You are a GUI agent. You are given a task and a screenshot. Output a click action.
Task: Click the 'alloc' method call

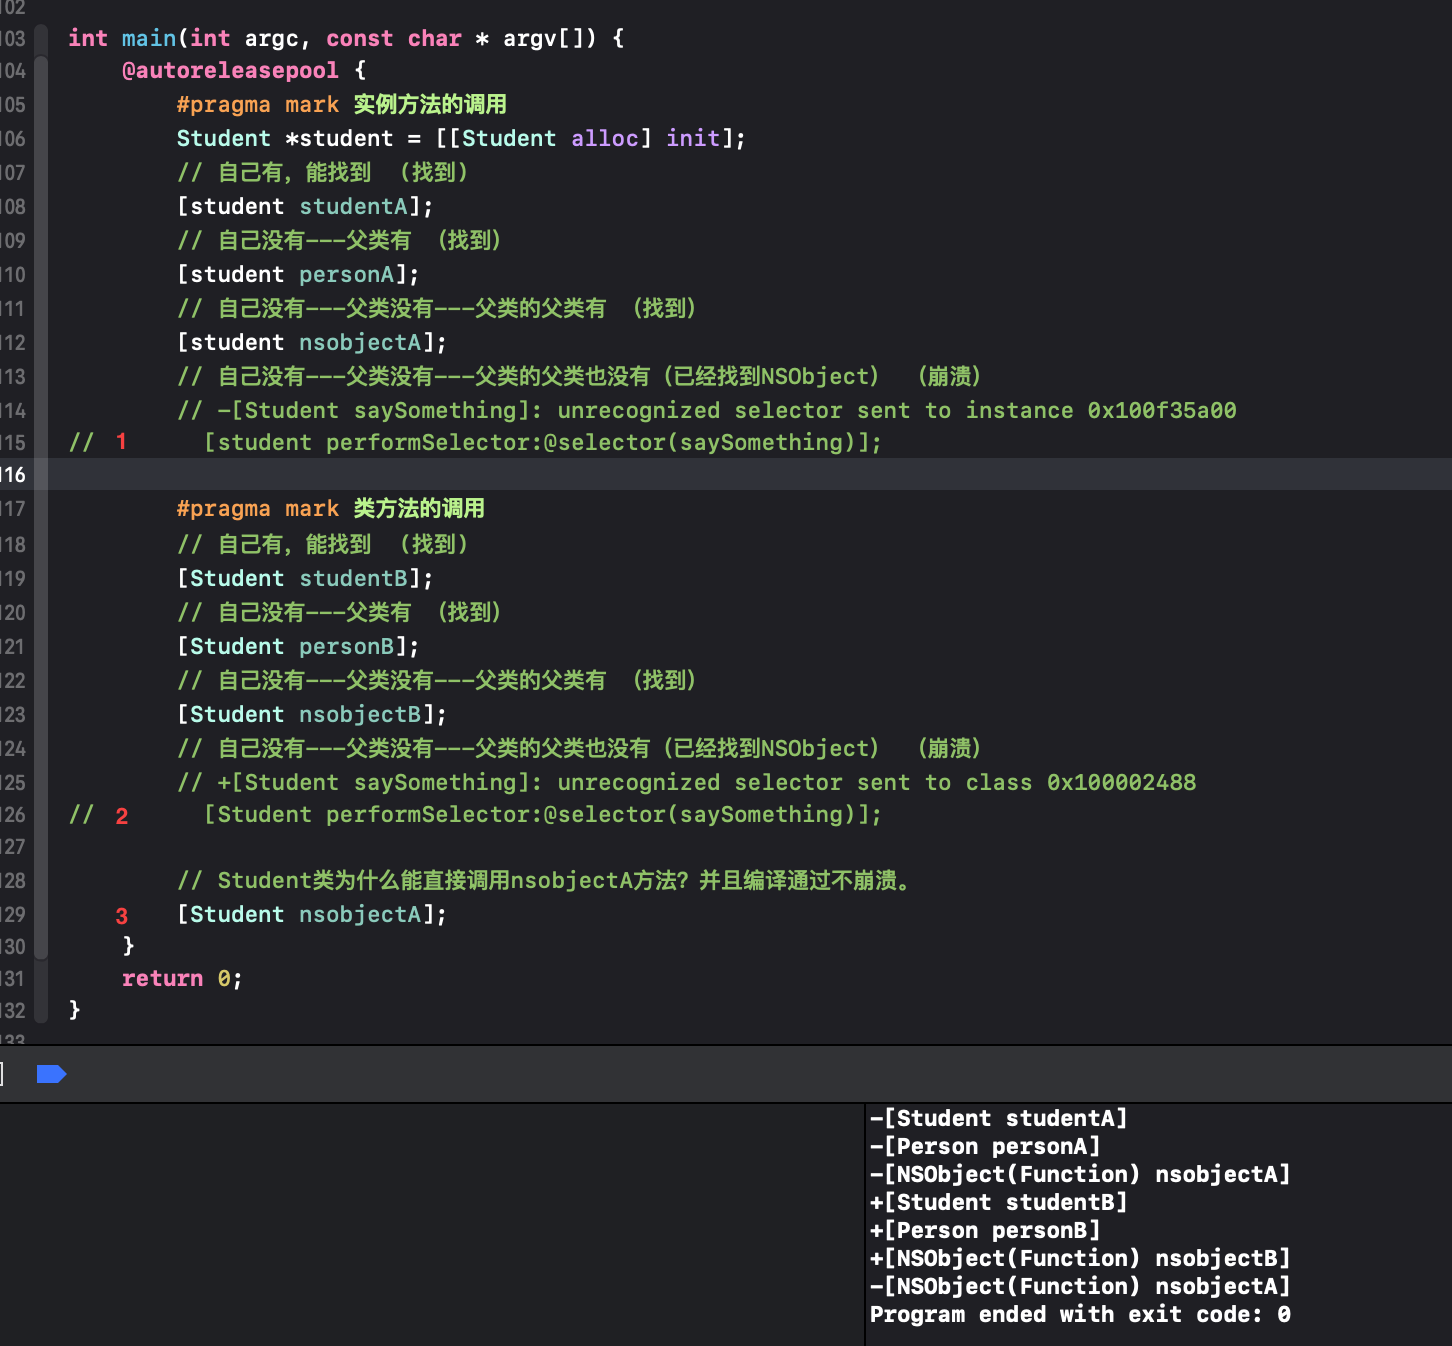click(605, 138)
